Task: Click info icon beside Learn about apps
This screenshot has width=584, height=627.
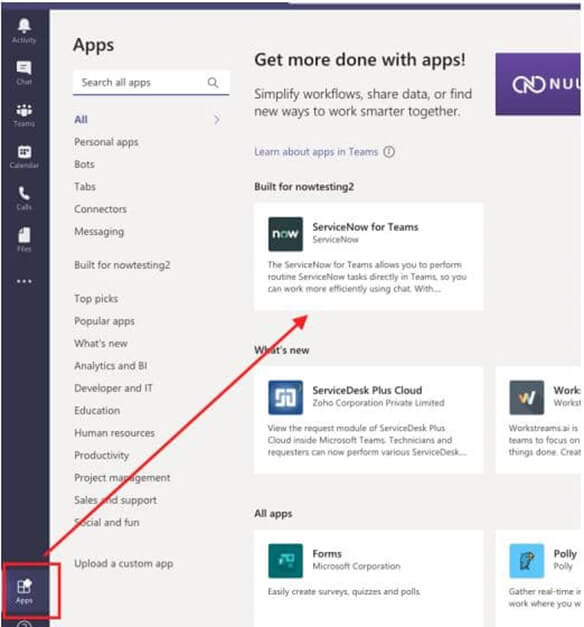Action: tap(389, 152)
